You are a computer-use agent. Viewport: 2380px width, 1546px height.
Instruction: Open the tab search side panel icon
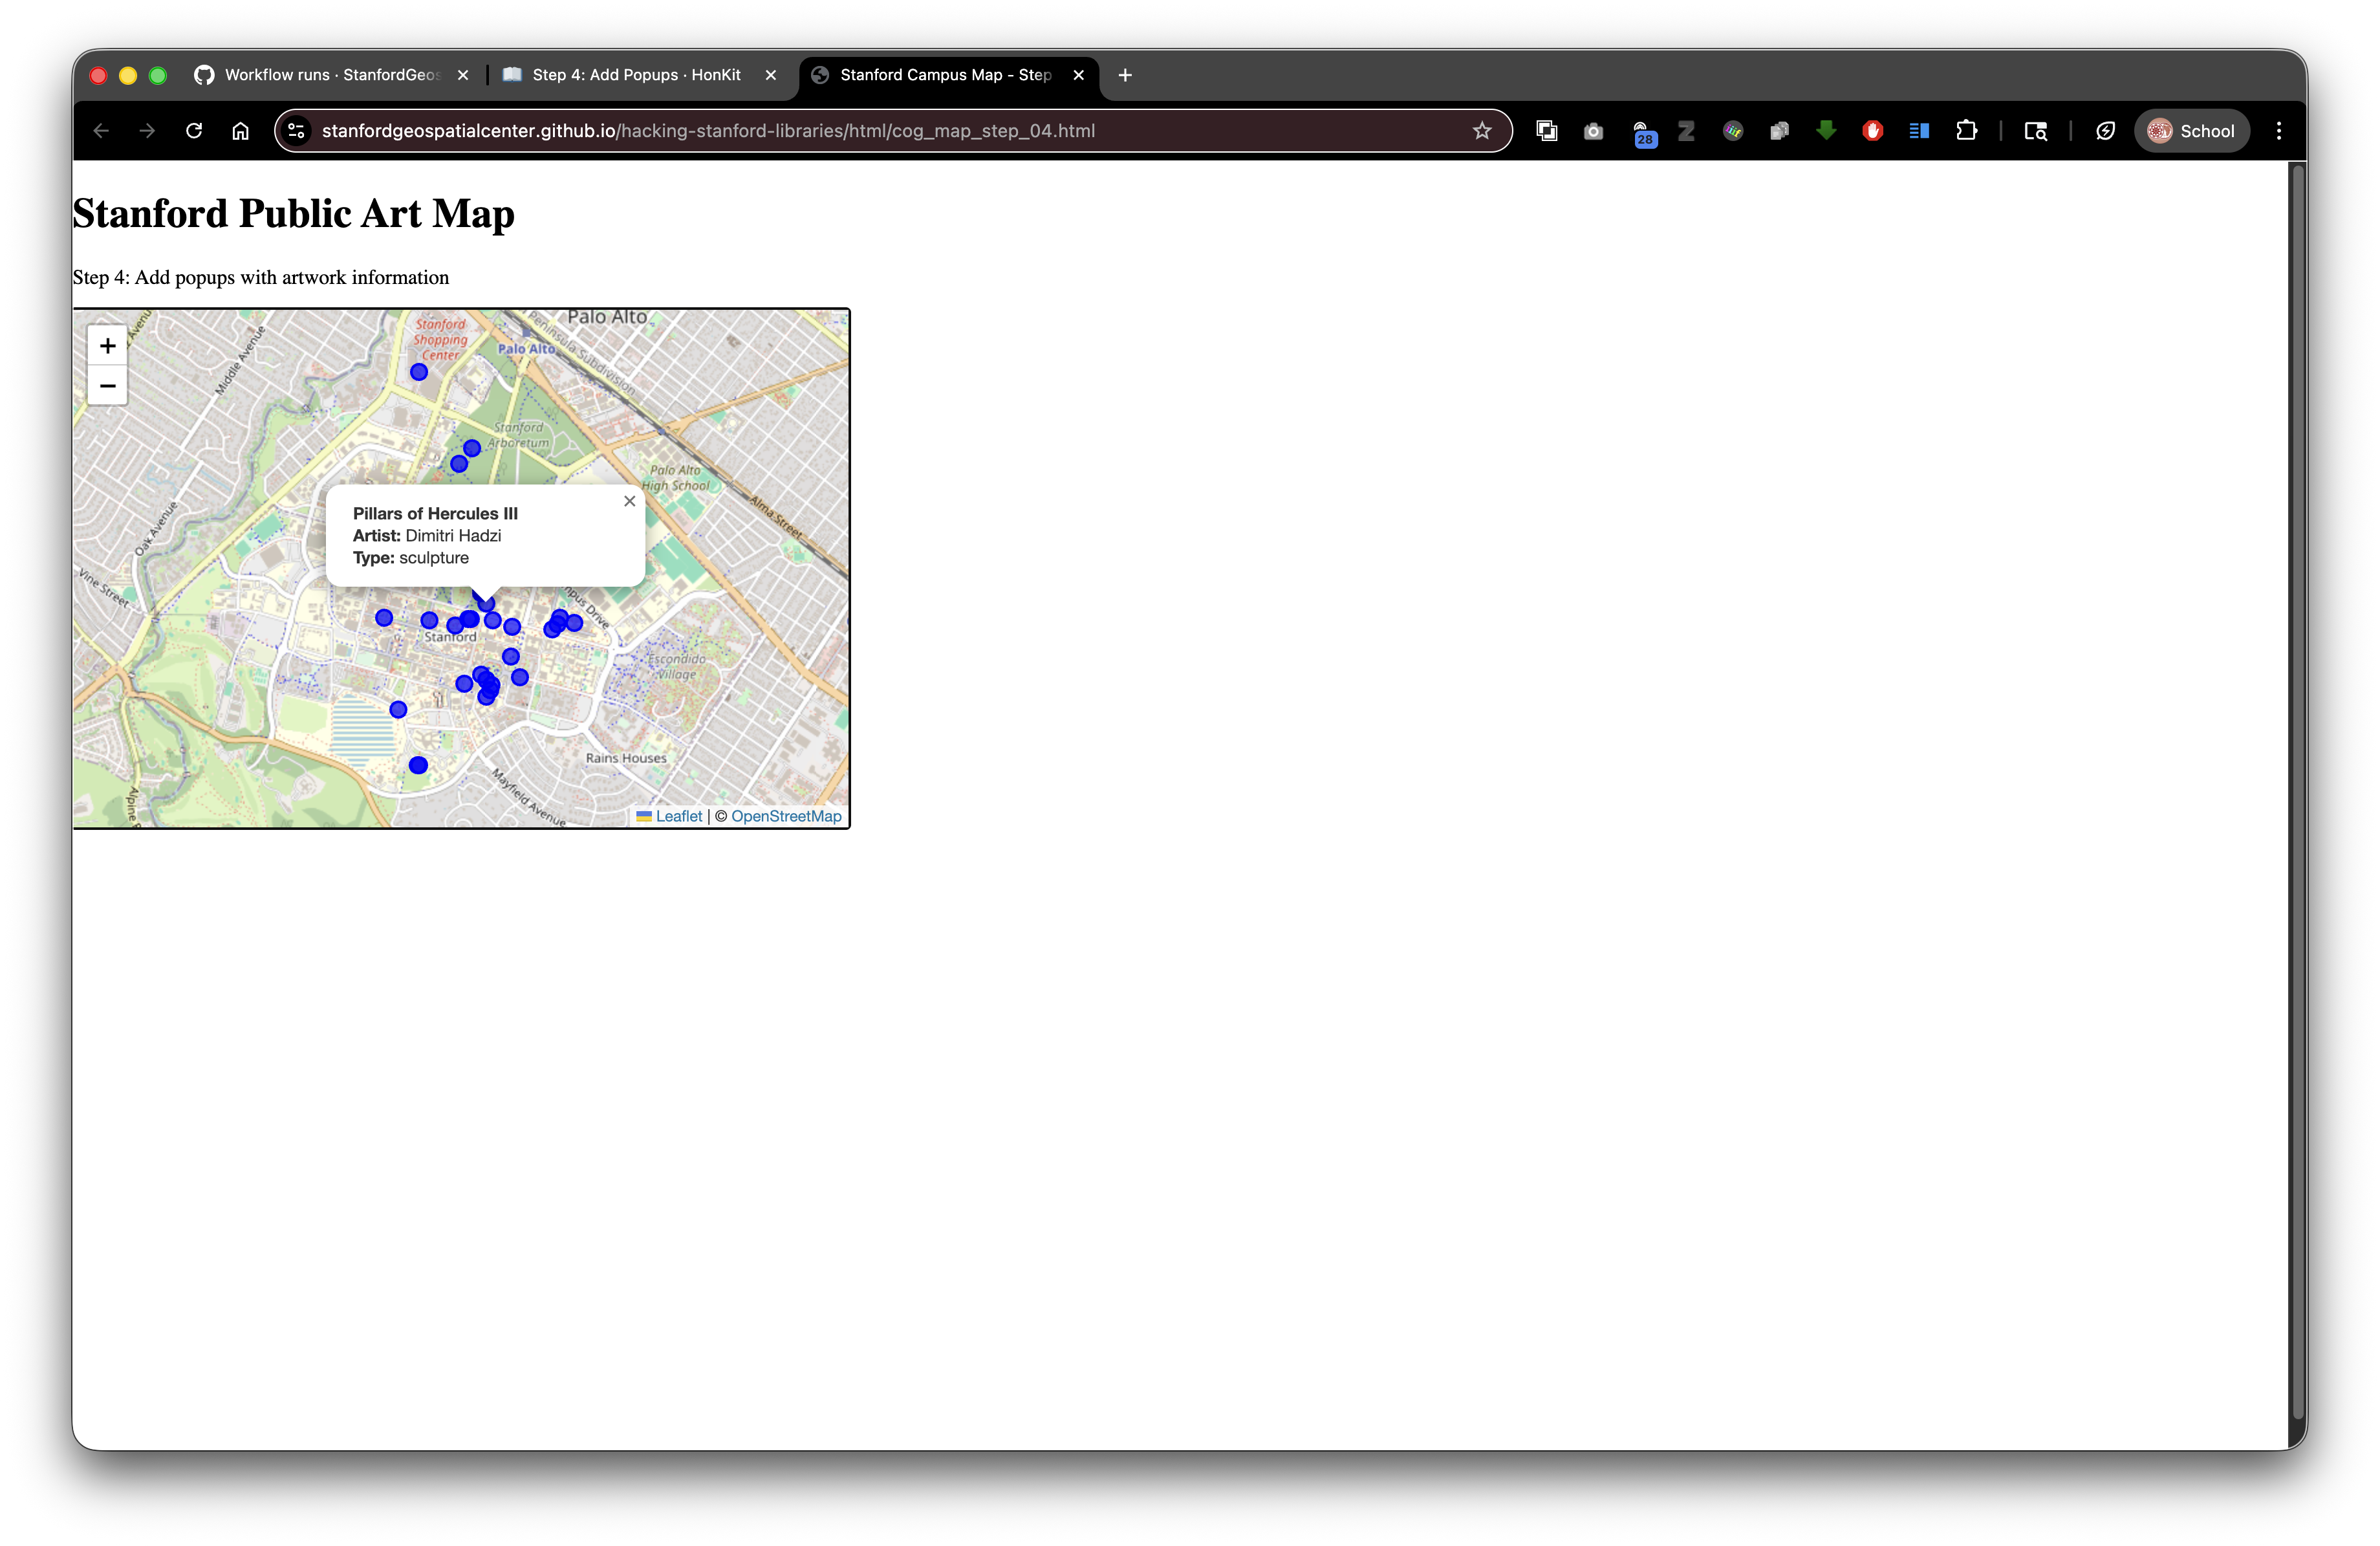coord(2036,130)
